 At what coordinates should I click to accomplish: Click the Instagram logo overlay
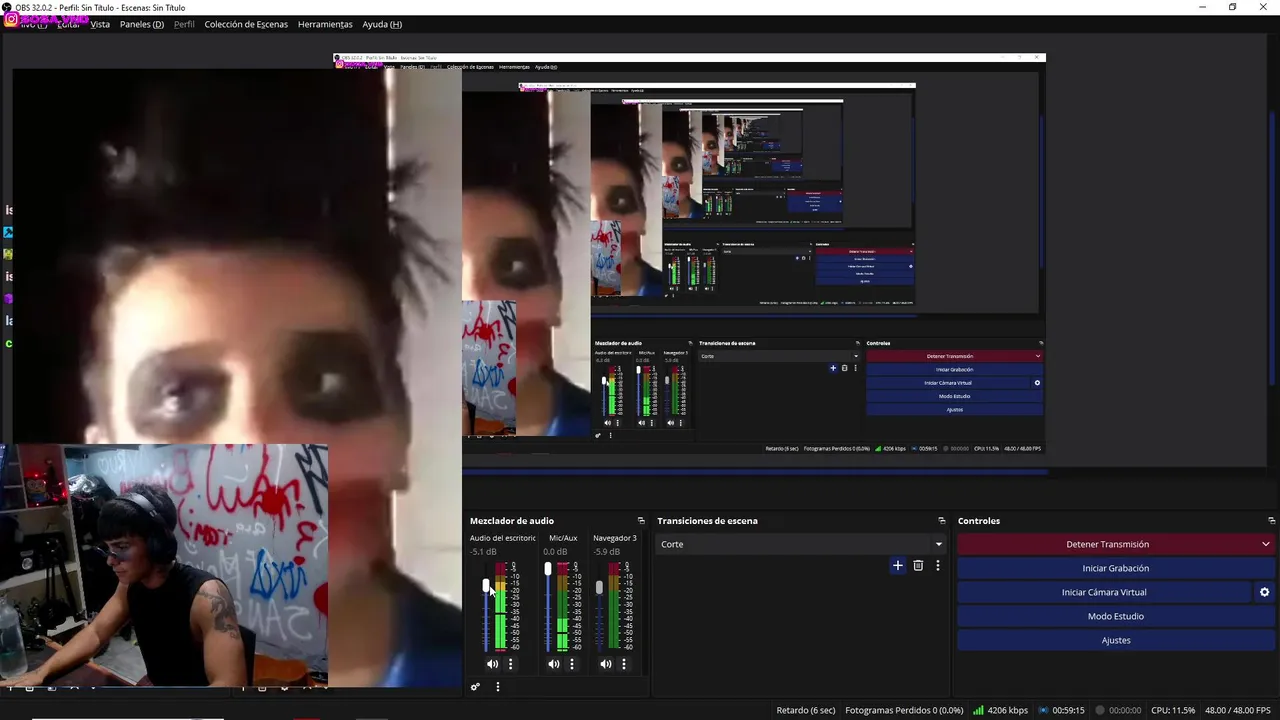pyautogui.click(x=11, y=19)
